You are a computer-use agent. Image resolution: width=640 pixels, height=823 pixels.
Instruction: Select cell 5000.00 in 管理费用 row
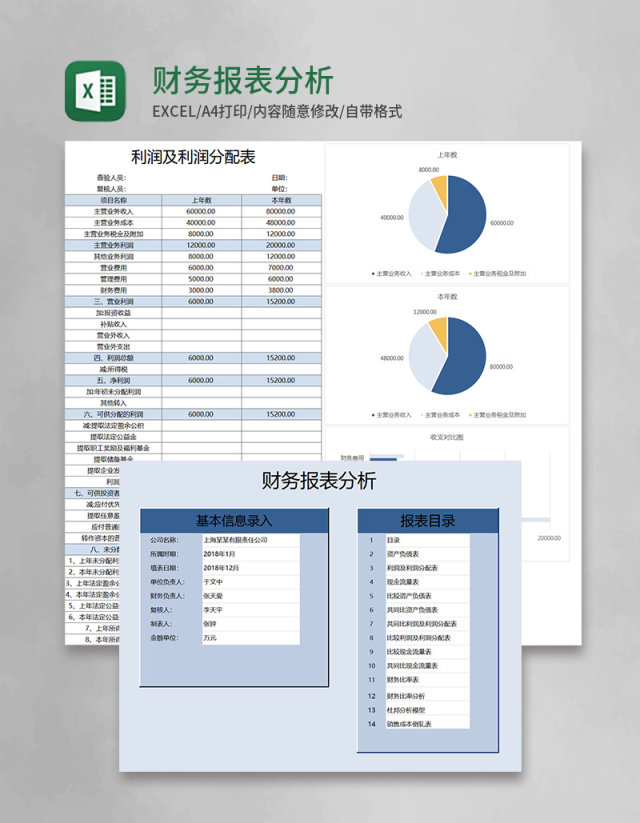click(x=202, y=279)
